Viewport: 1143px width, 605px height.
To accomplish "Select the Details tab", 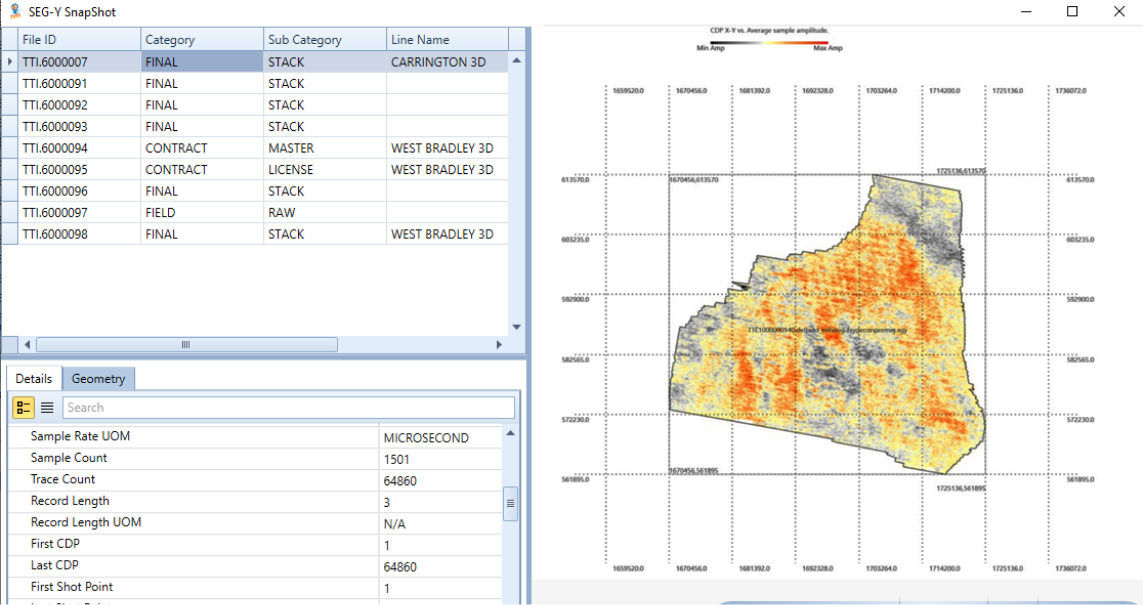I will (34, 379).
